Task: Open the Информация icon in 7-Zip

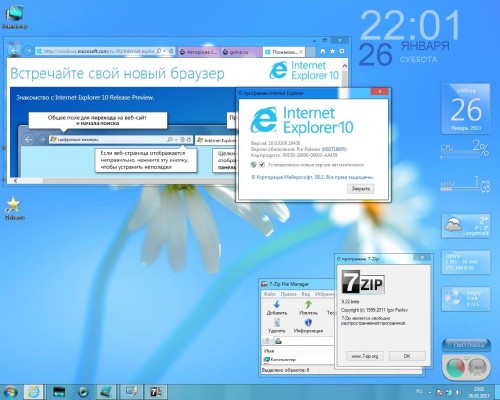Action: 308,326
